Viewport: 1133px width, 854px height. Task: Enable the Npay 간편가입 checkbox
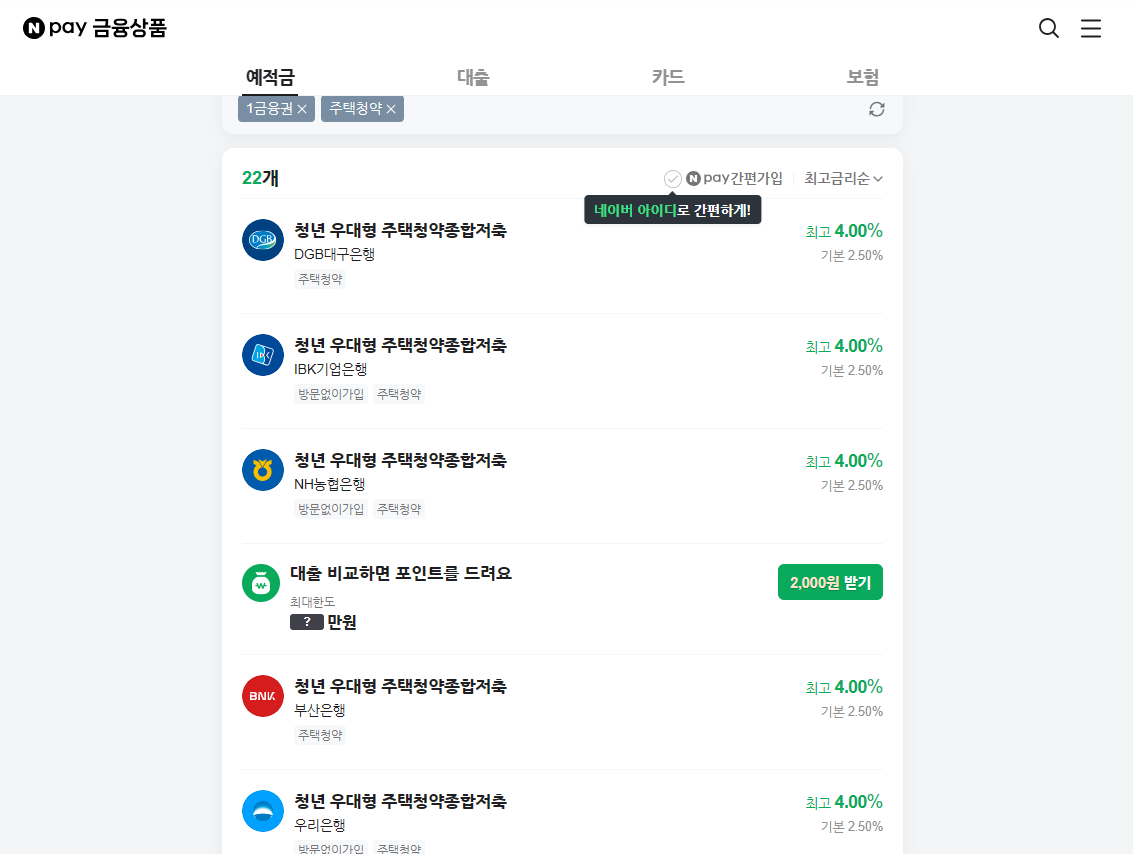(x=672, y=178)
